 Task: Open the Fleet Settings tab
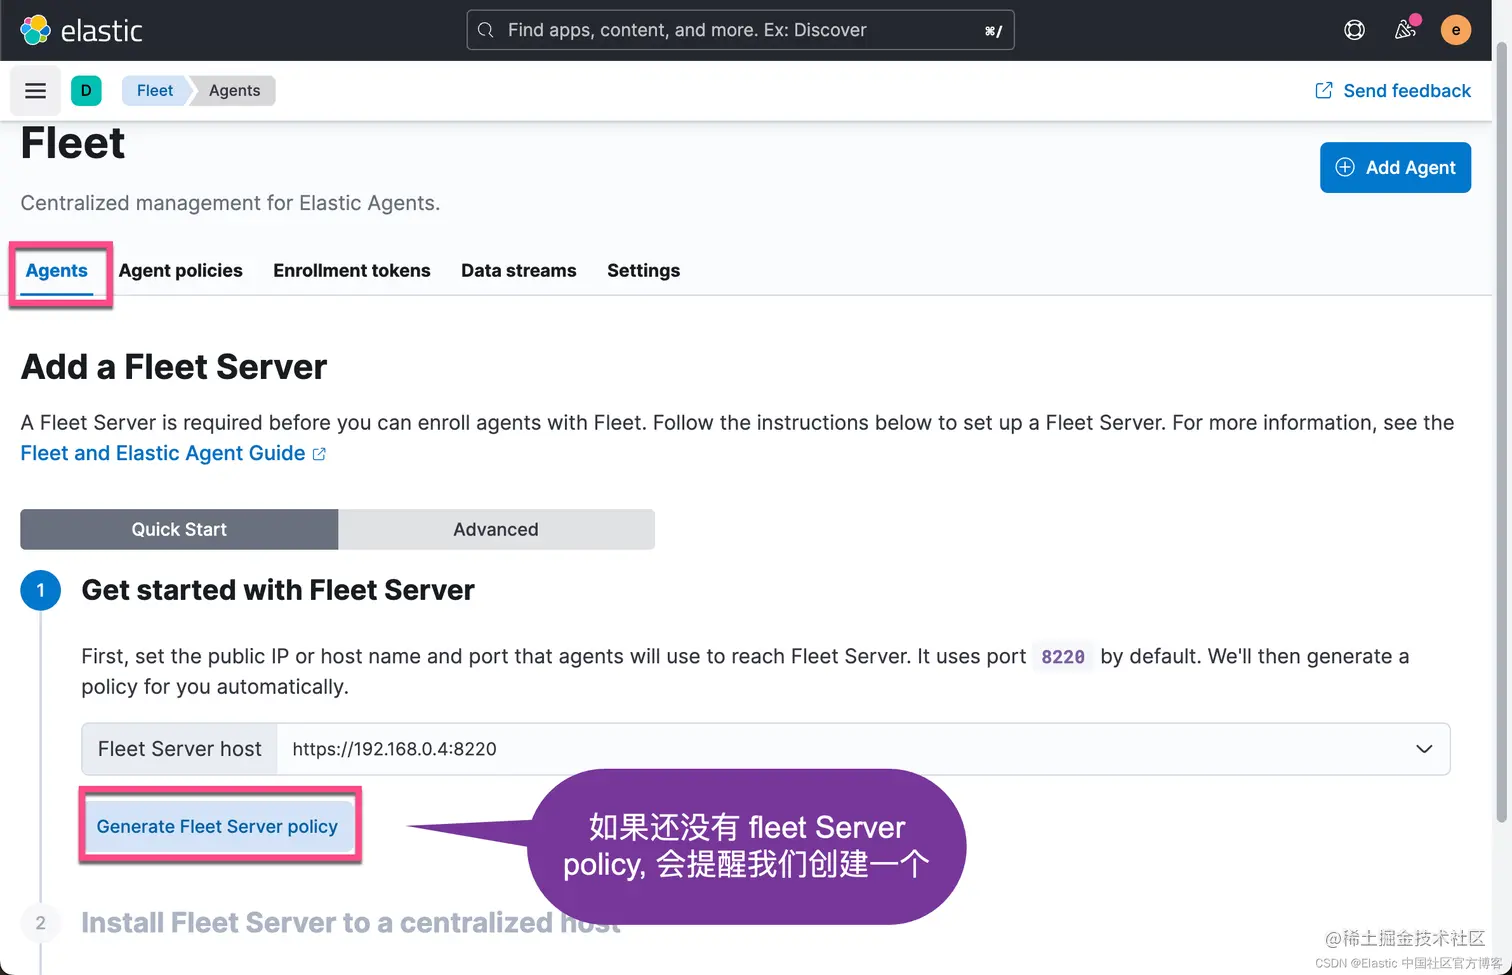(x=644, y=271)
